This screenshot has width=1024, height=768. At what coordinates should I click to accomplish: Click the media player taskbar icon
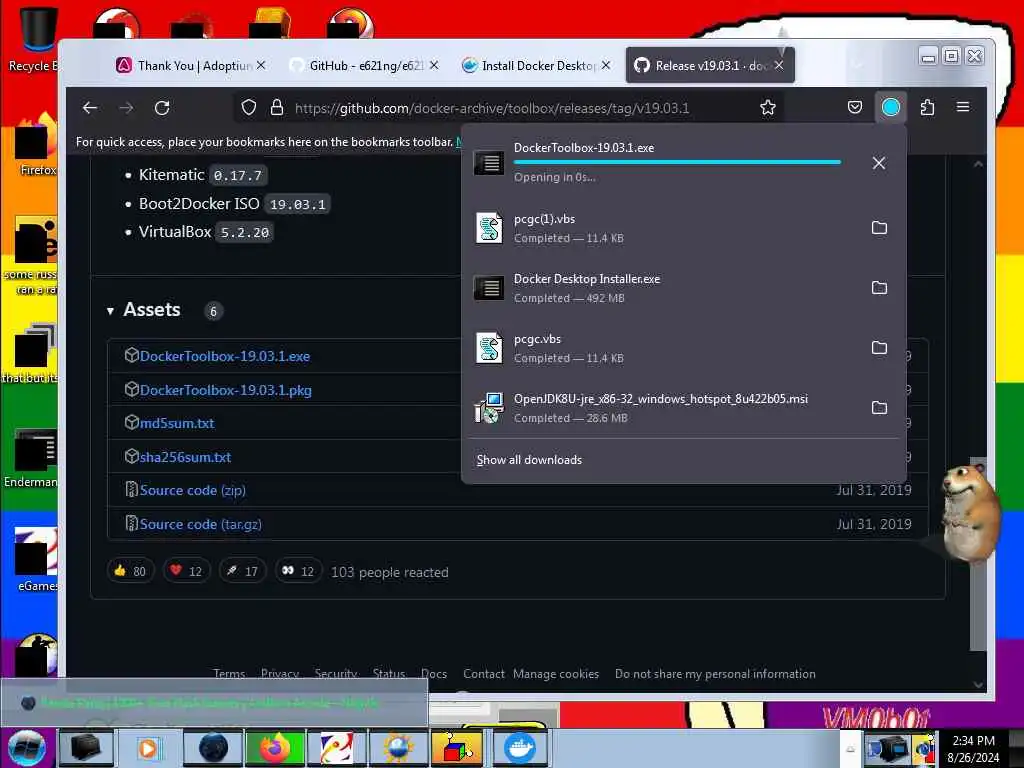148,748
